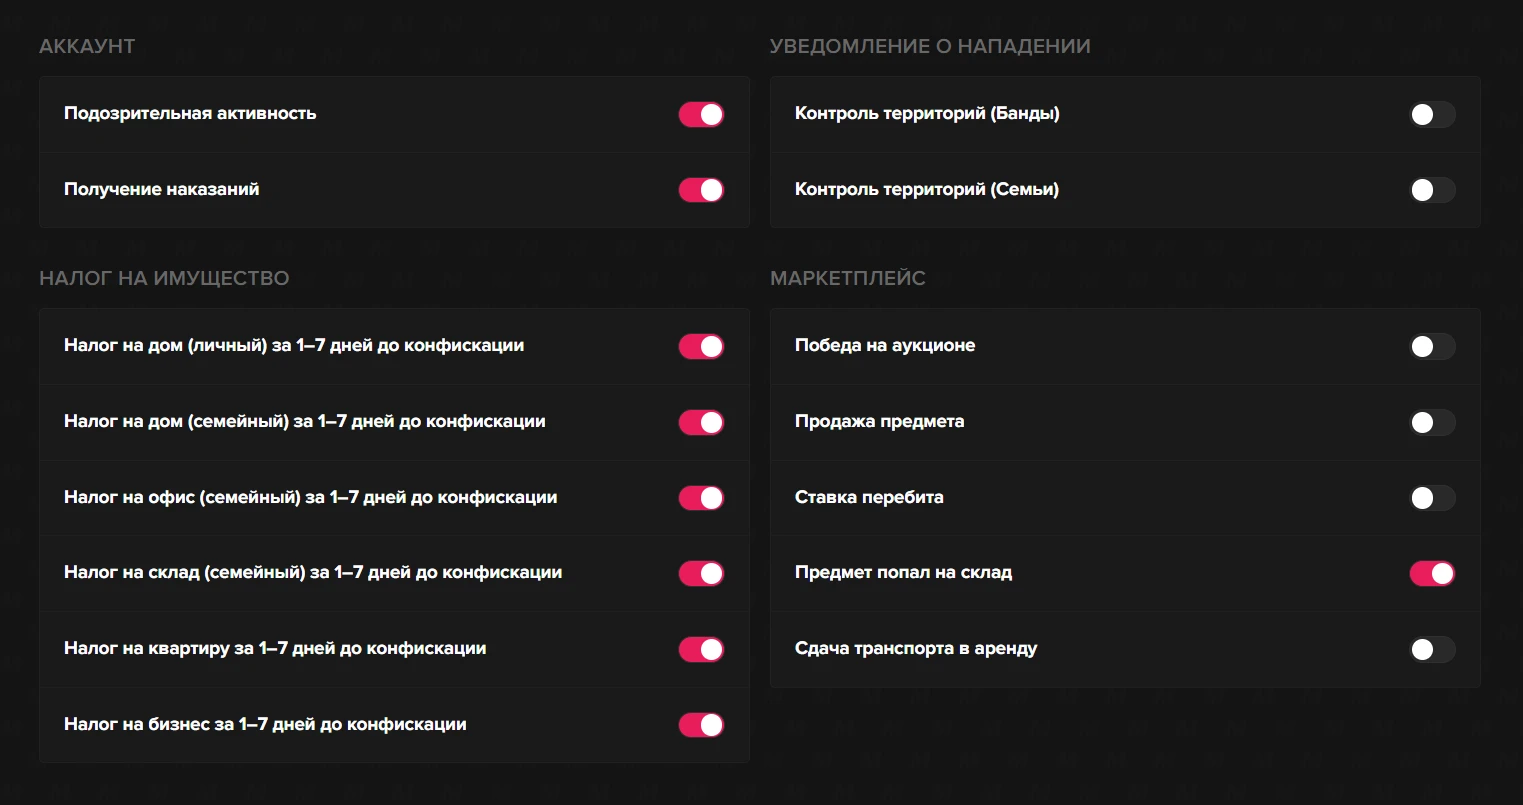Turn on the Продажа предмета switch

[x=1432, y=422]
